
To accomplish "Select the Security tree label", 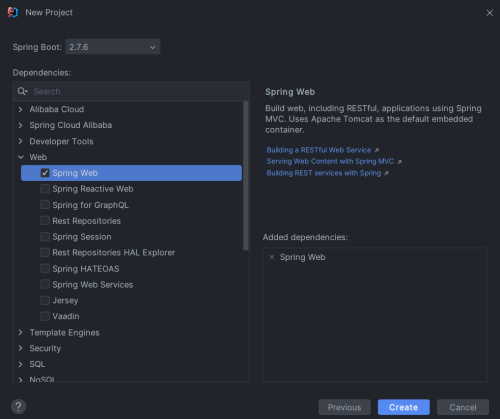I will pos(45,348).
